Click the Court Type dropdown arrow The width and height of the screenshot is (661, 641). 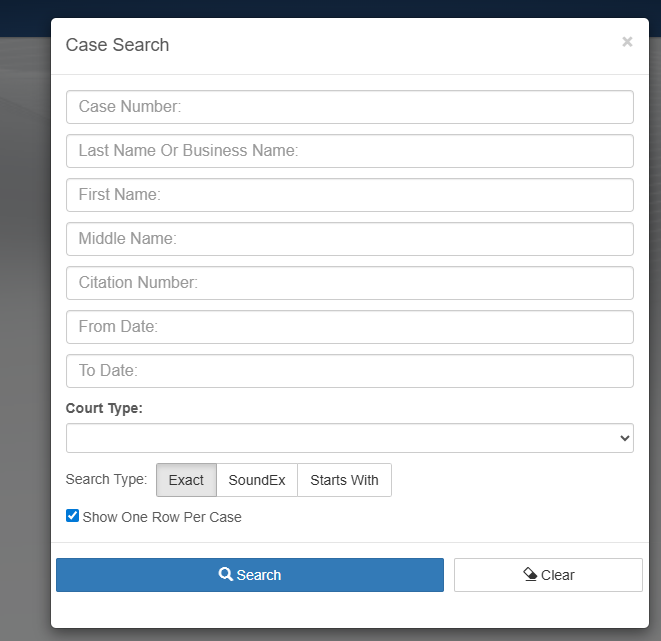pyautogui.click(x=625, y=438)
